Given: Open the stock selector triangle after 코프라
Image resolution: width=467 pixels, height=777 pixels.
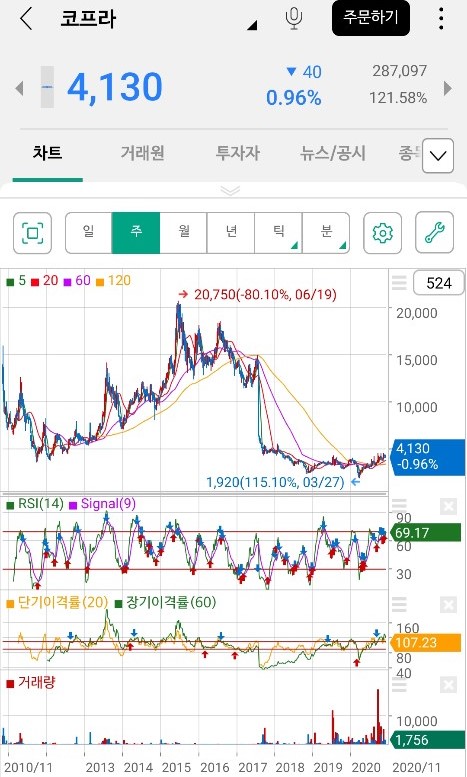Looking at the screenshot, I should 252,25.
